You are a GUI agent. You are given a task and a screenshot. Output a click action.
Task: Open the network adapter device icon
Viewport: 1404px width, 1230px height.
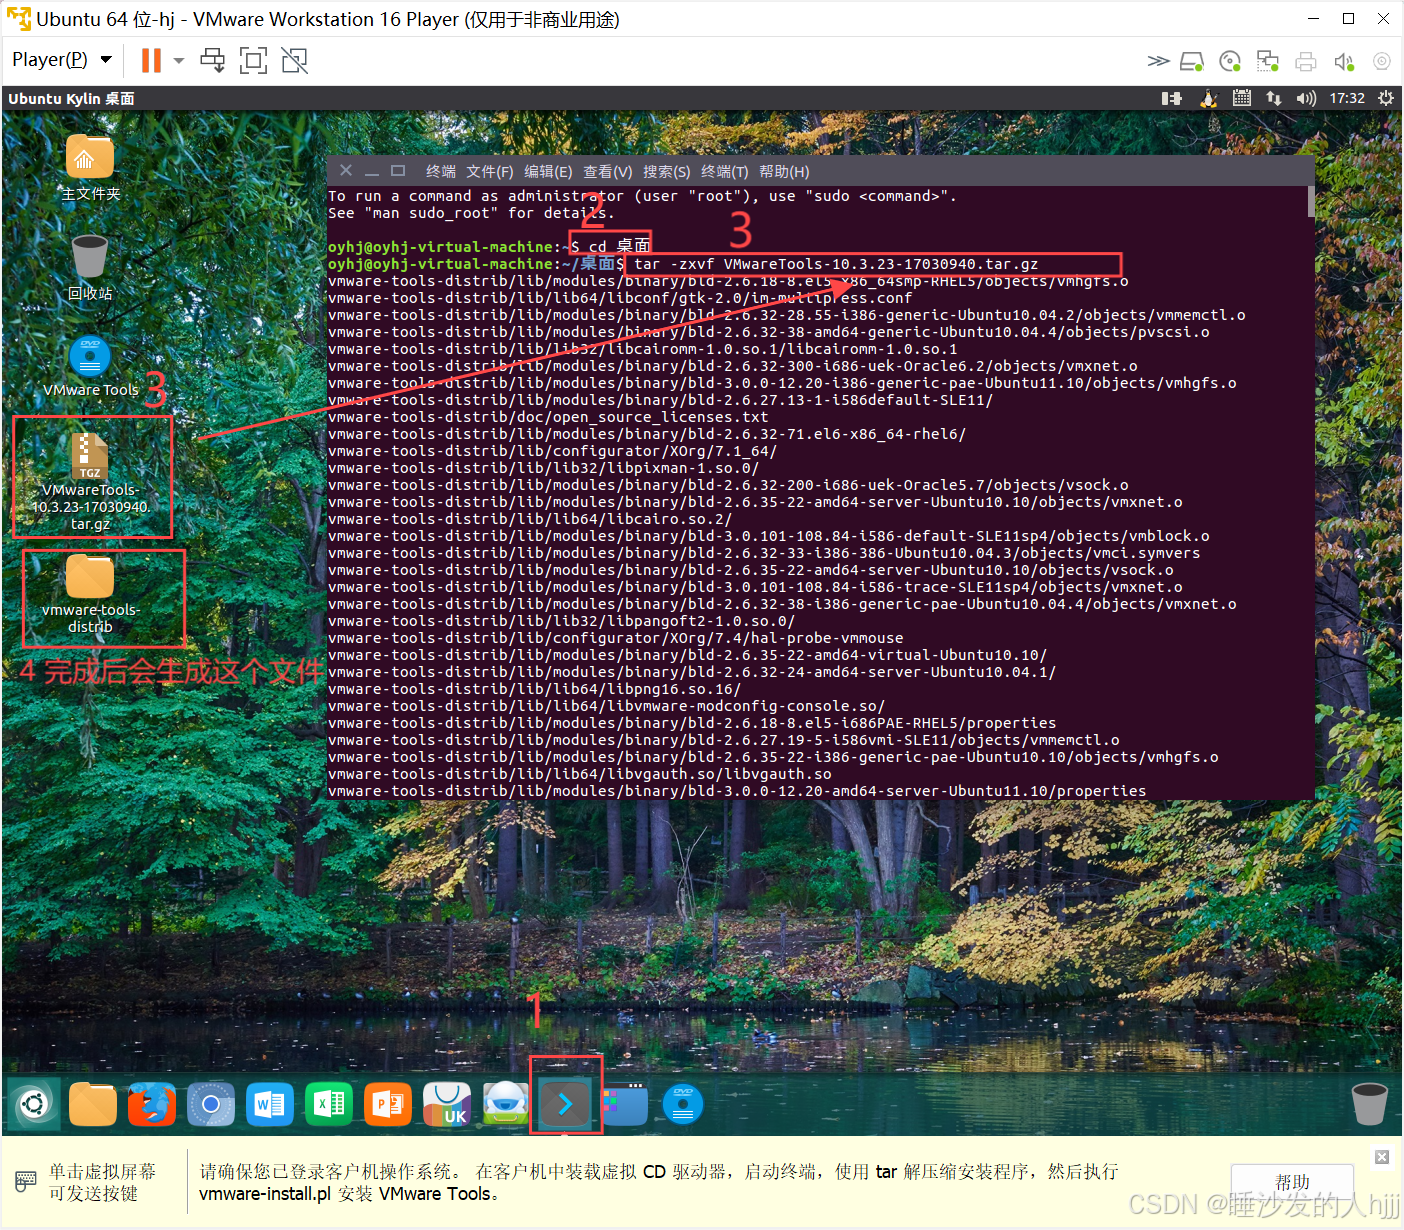pos(1268,61)
